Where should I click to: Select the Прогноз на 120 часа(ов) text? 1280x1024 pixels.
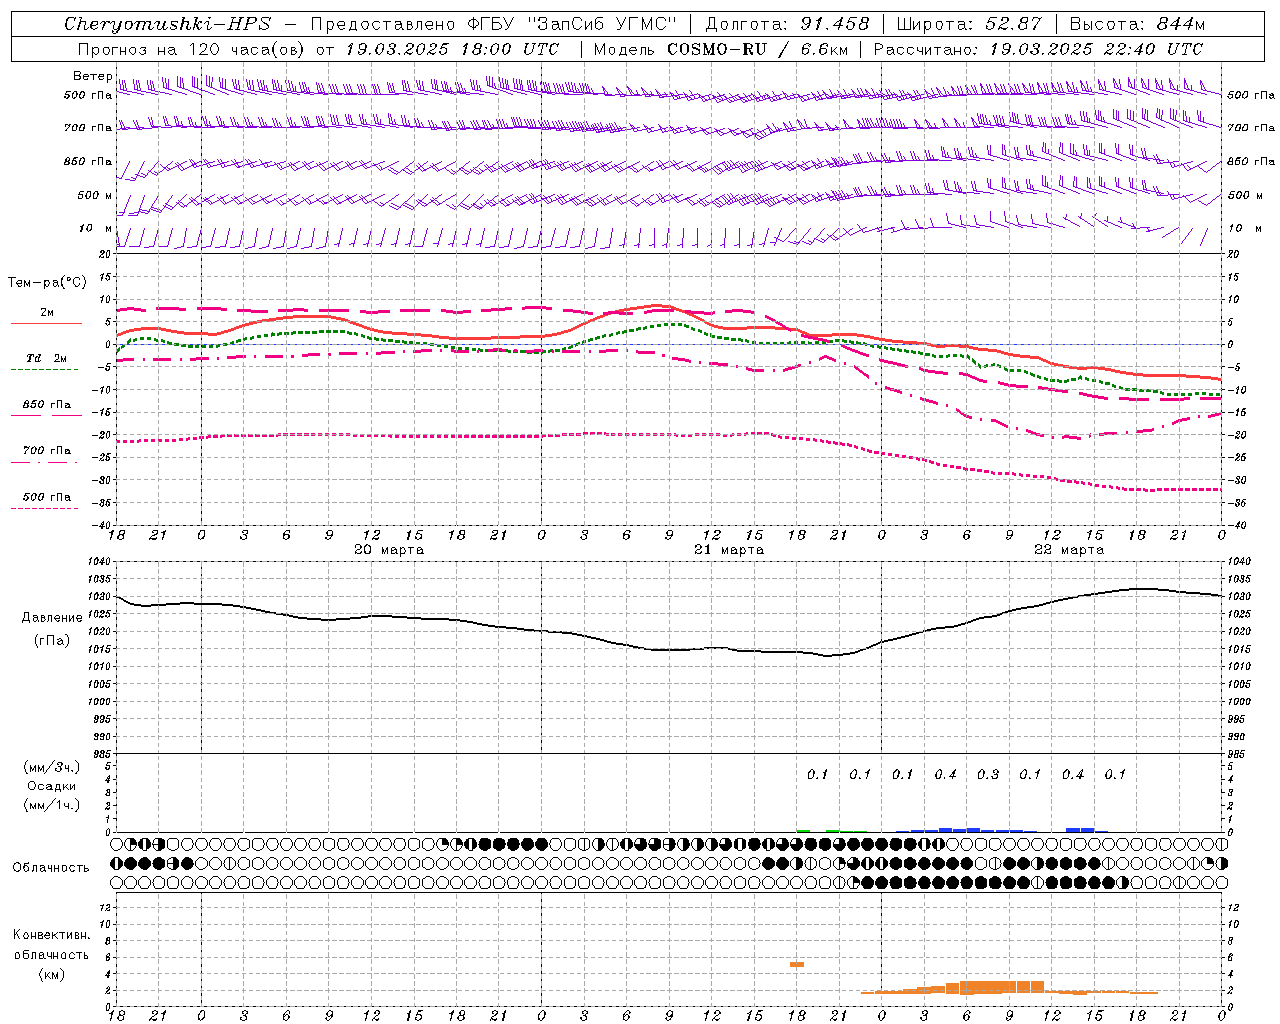[193, 49]
